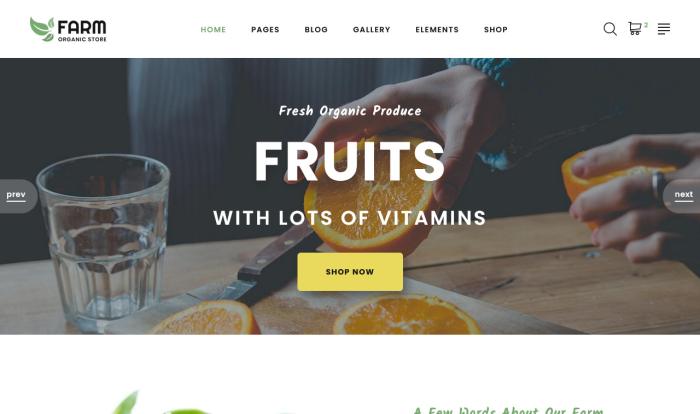
Task: Open the Shop menu
Action: (496, 29)
